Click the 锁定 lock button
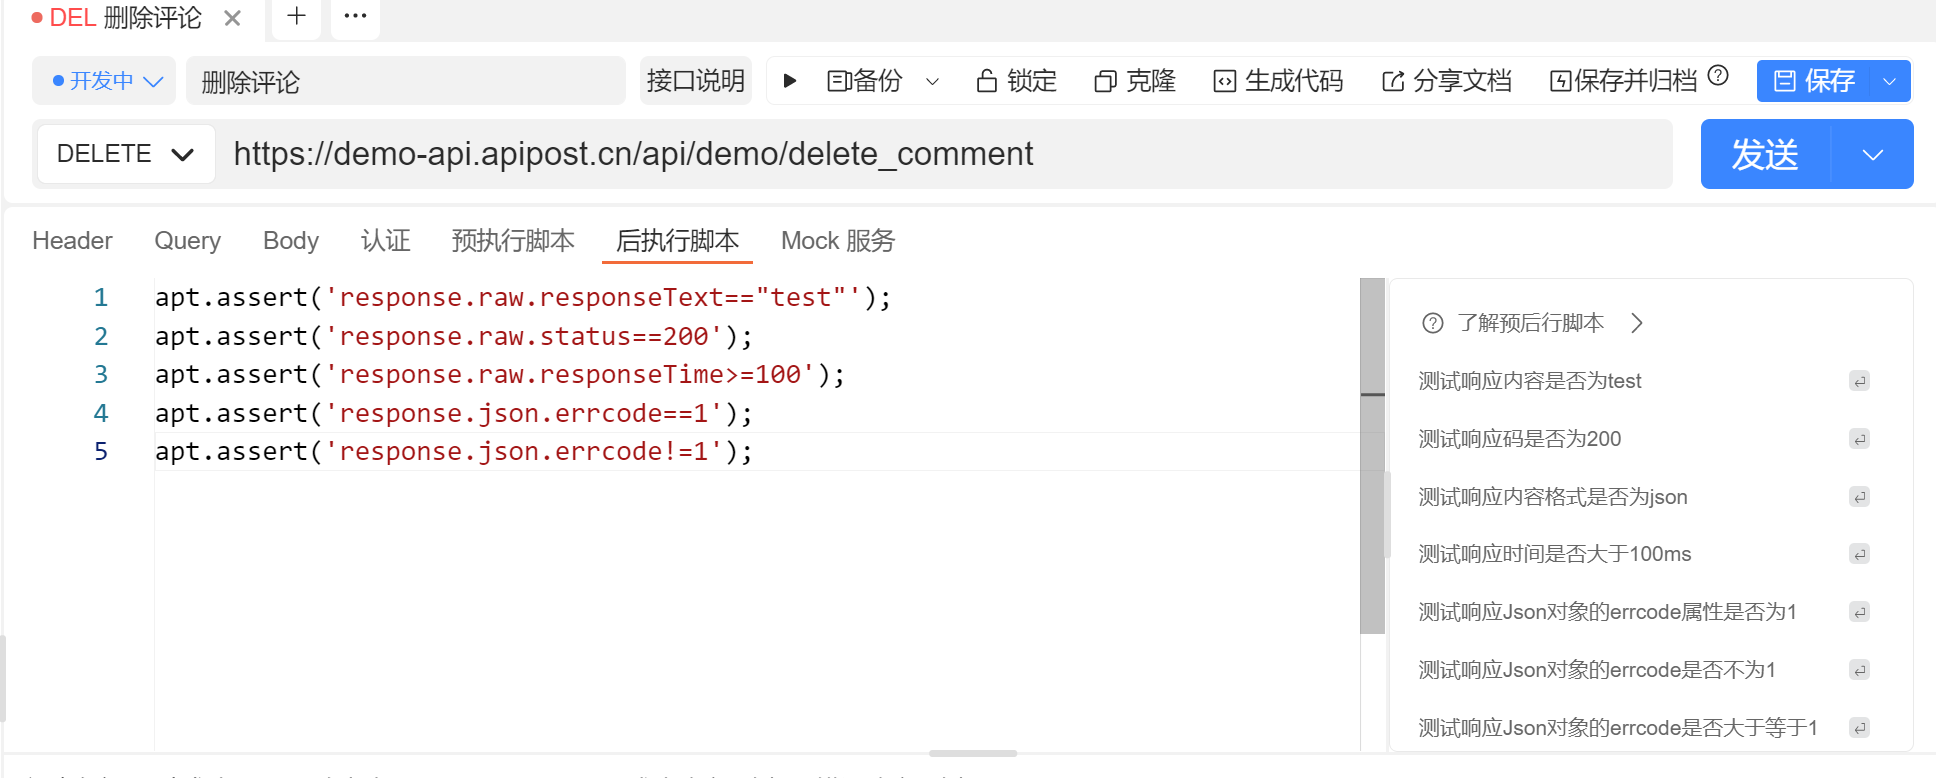The width and height of the screenshot is (1936, 778). 1016,81
